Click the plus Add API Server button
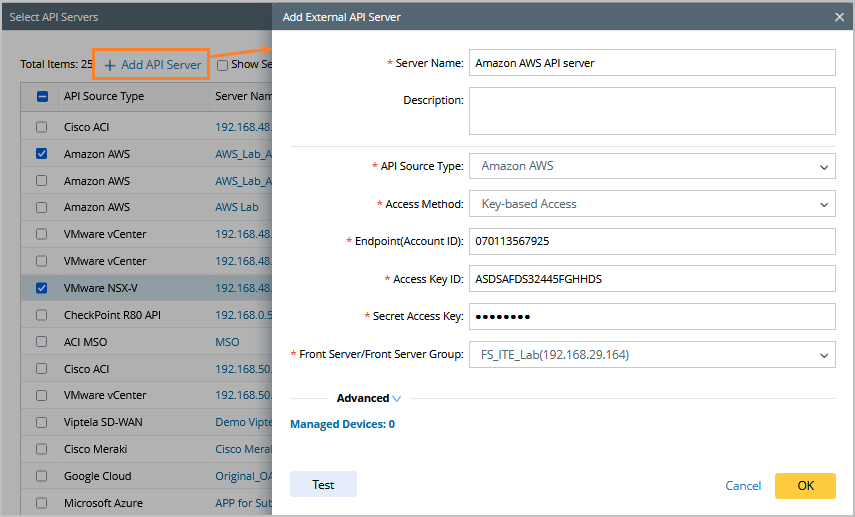Viewport: 855px width, 517px height. [x=151, y=65]
